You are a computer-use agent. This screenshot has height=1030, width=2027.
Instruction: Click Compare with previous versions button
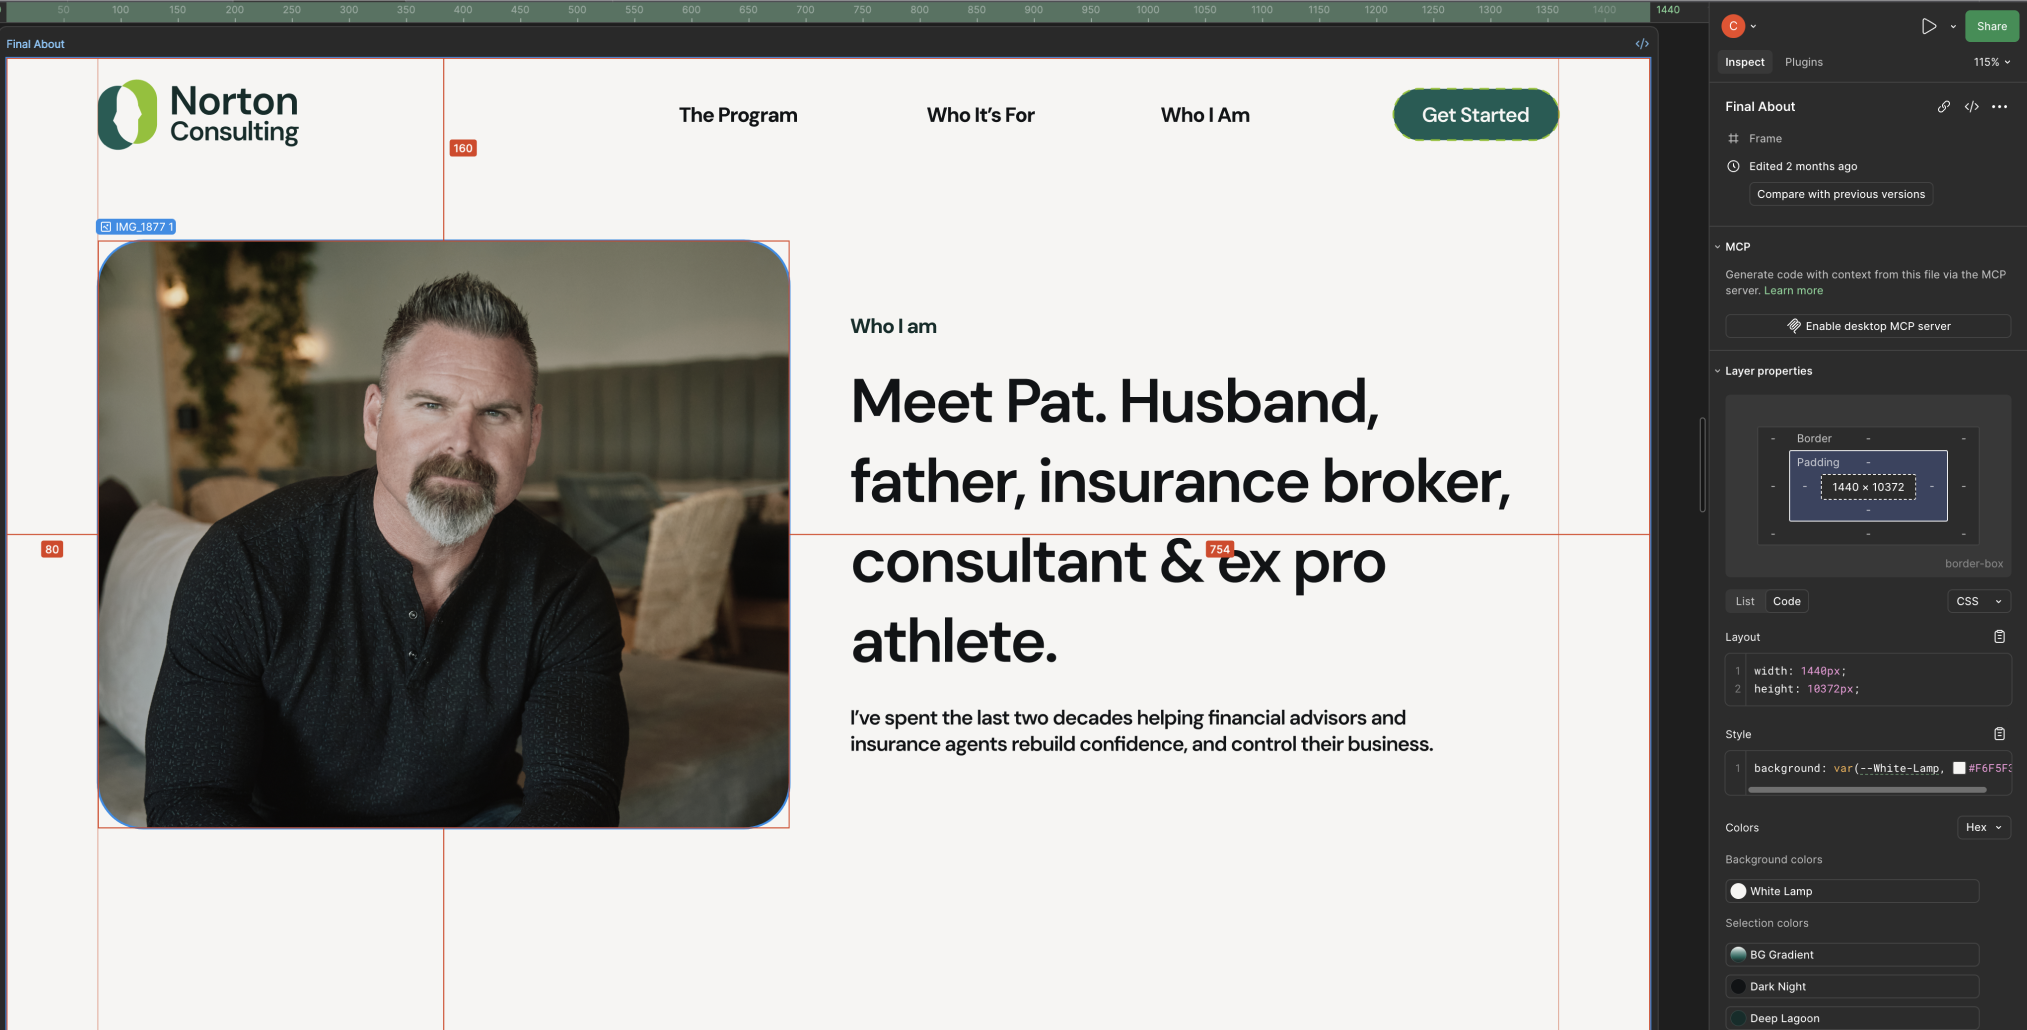click(x=1840, y=194)
